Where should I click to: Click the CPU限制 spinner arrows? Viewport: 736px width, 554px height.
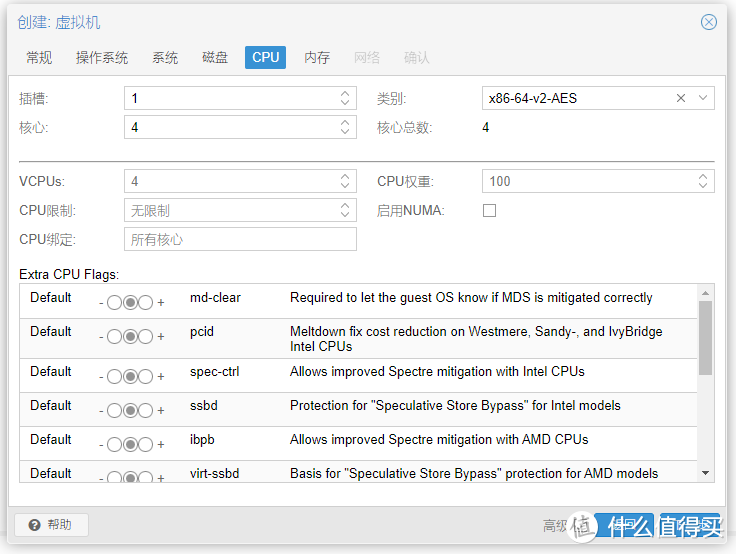click(346, 210)
